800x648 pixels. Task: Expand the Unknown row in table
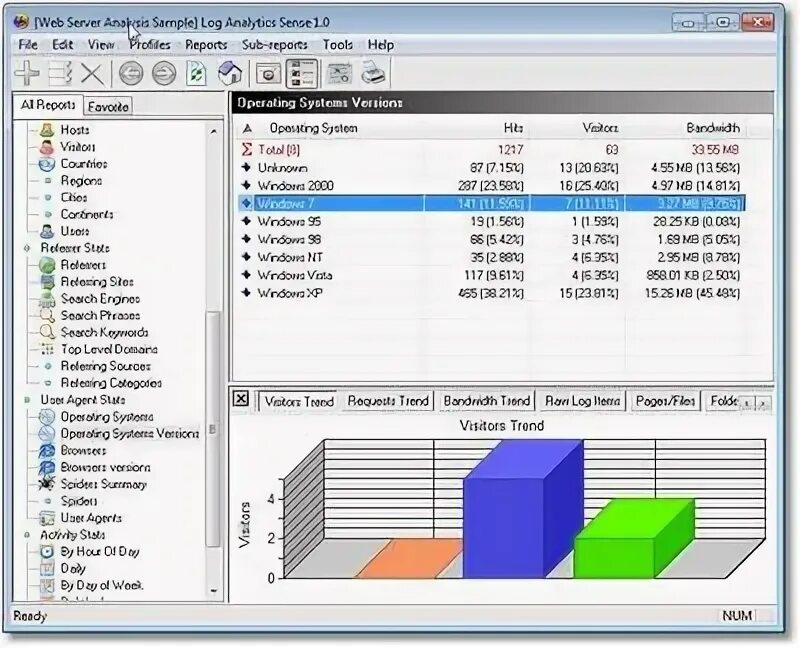pyautogui.click(x=246, y=167)
